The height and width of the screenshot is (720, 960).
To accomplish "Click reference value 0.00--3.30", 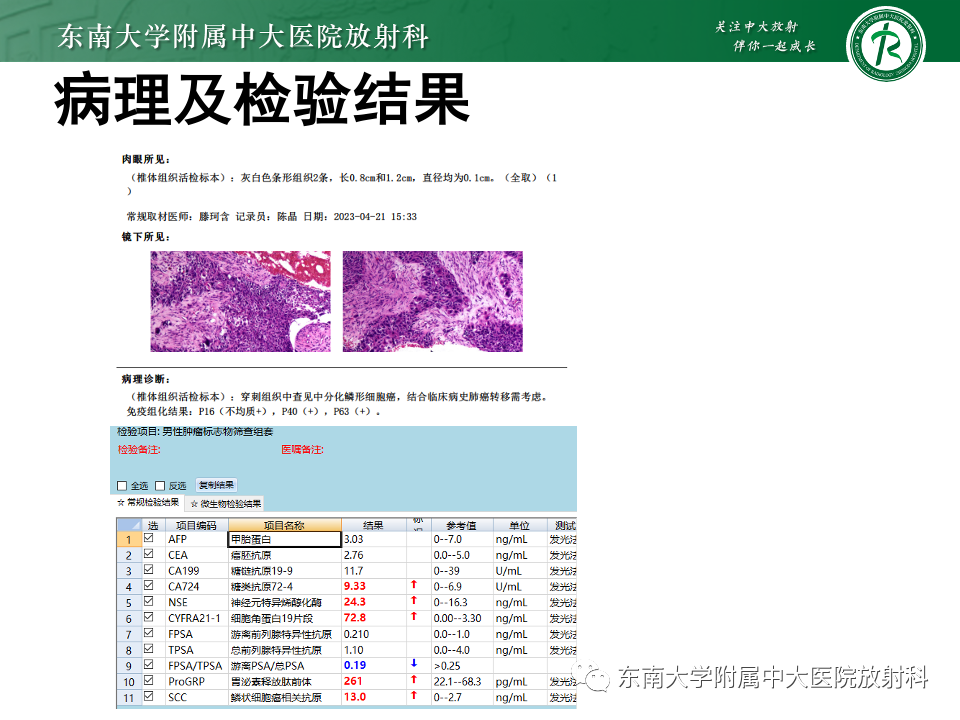I will tap(457, 618).
